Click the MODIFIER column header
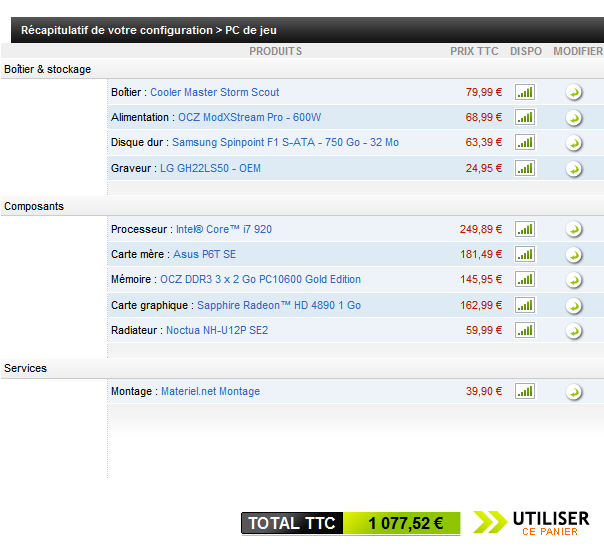Image resolution: width=604 pixels, height=552 pixels. tap(578, 51)
